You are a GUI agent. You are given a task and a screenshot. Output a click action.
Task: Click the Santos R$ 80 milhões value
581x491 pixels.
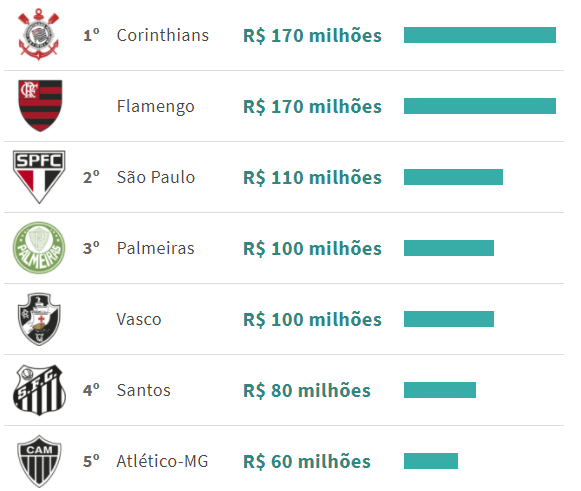(x=307, y=391)
